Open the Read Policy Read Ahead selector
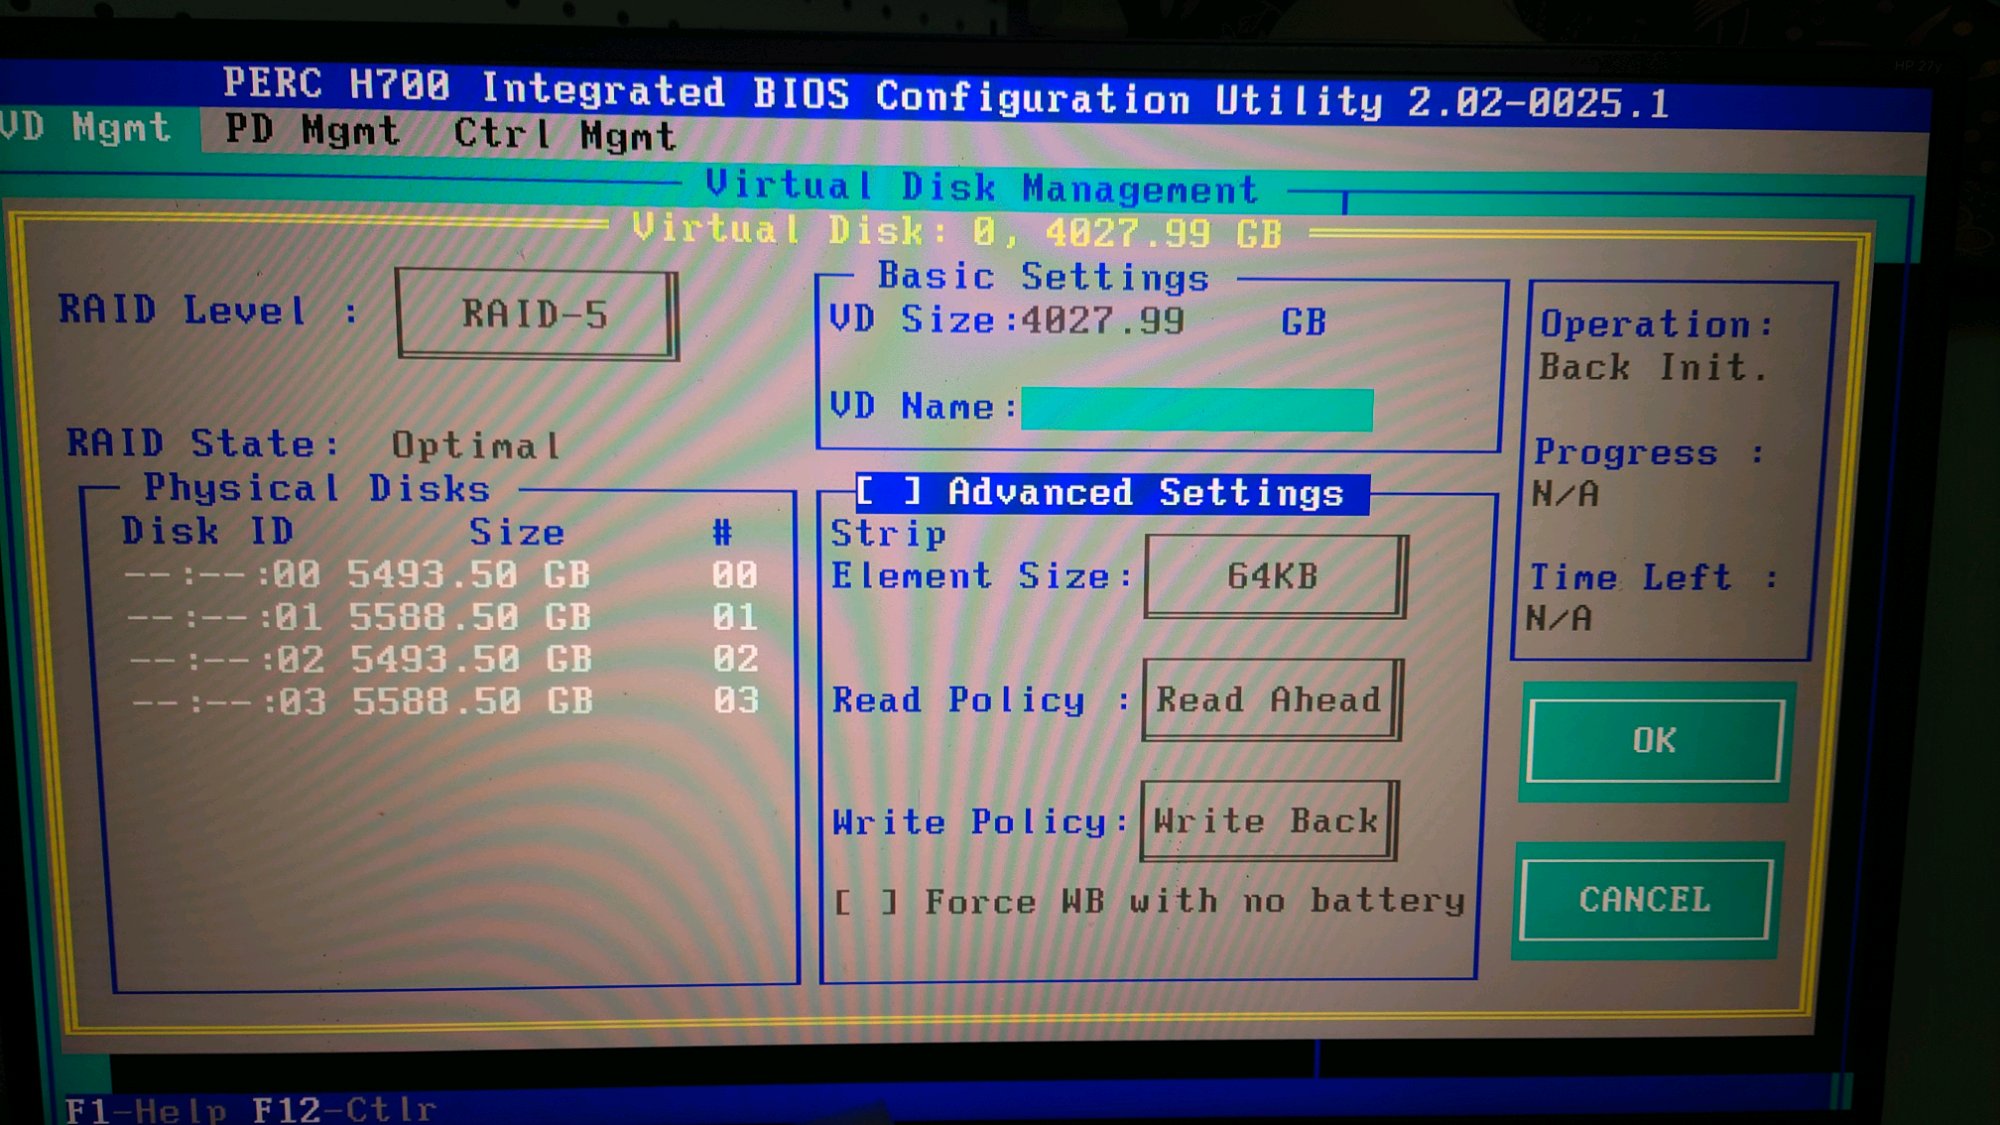This screenshot has width=2000, height=1125. (x=1271, y=699)
